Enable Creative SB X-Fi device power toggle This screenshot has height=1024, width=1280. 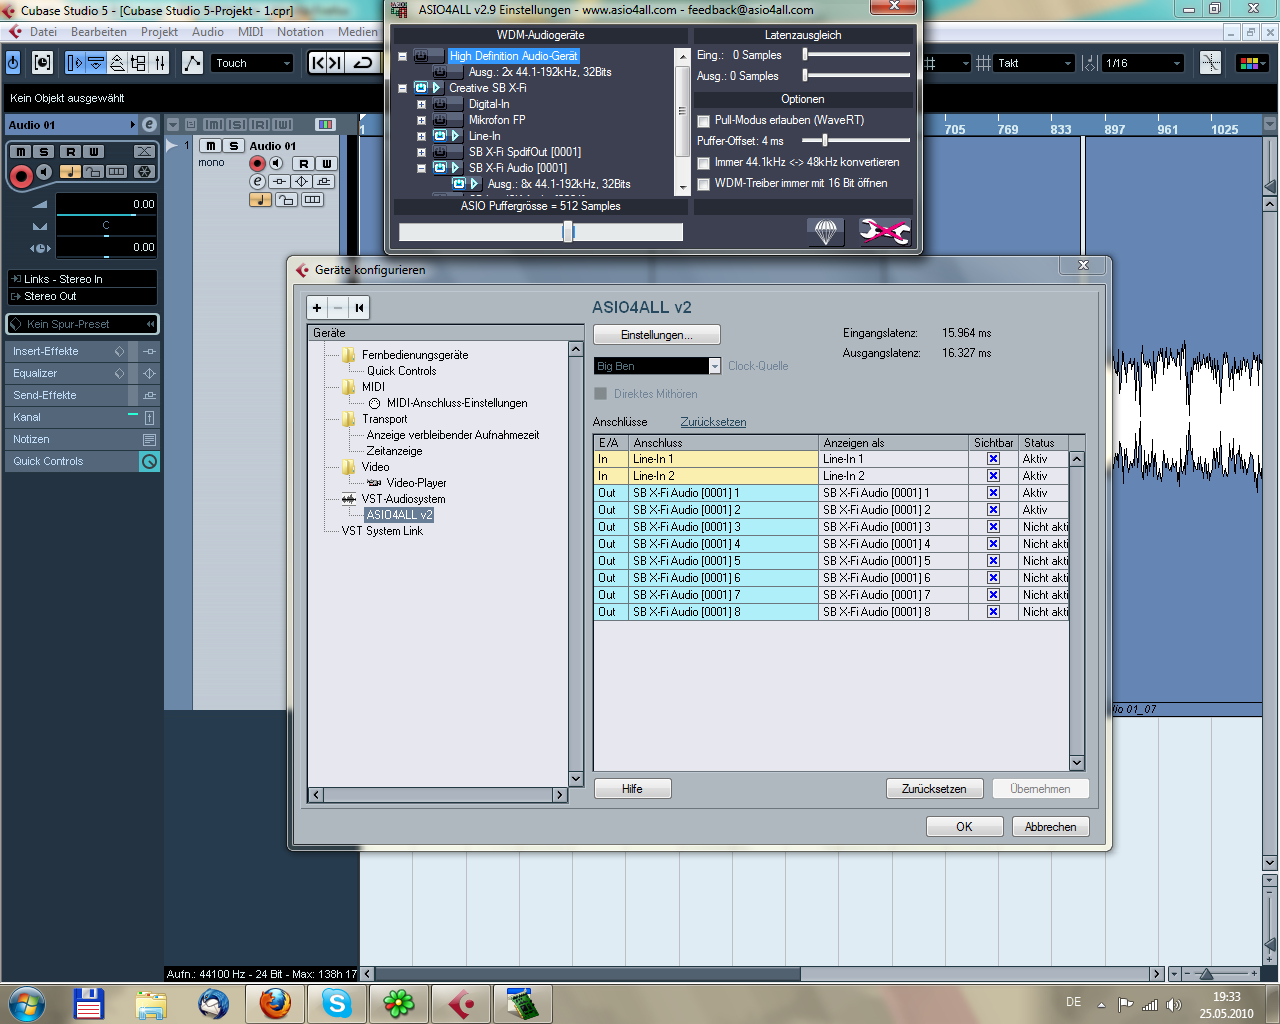point(421,88)
